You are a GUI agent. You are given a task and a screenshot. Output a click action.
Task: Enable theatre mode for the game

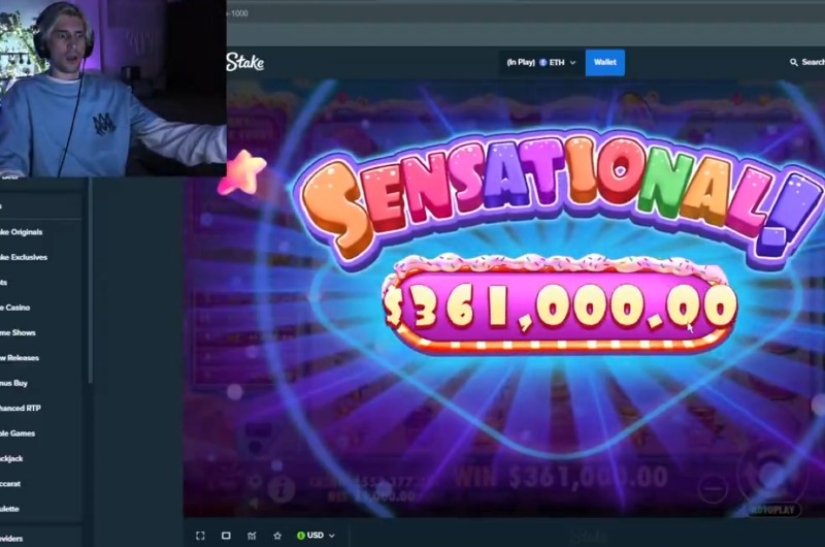coord(226,535)
